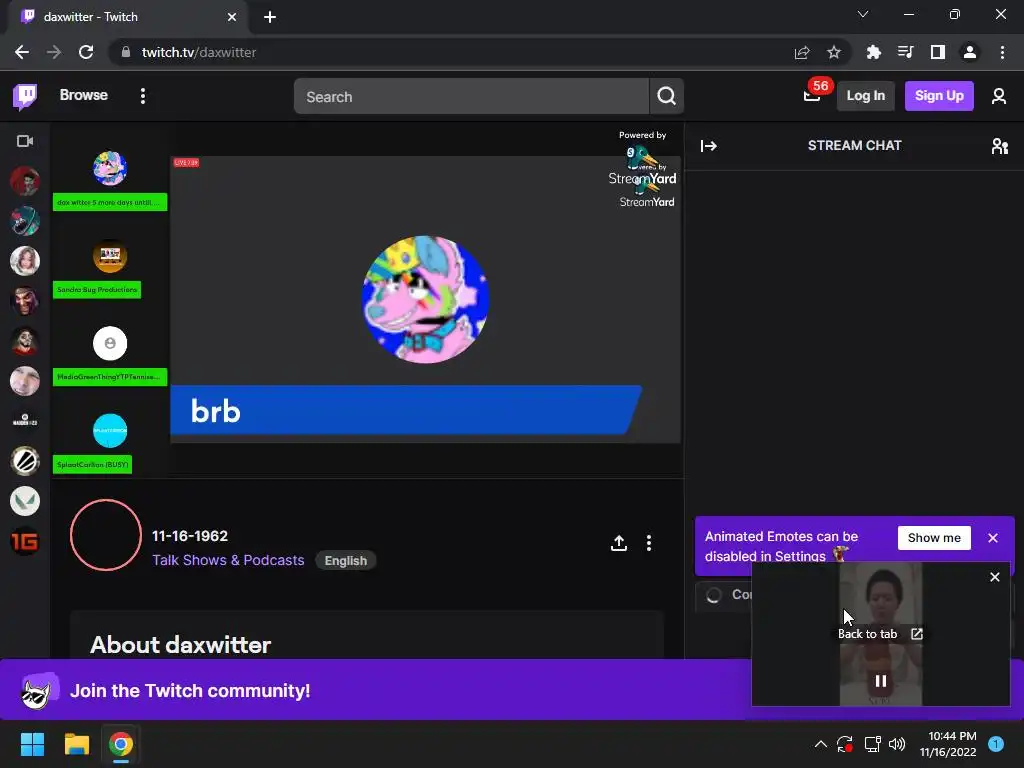Viewport: 1024px width, 768px height.
Task: Open the chat community users list
Action: [999, 146]
